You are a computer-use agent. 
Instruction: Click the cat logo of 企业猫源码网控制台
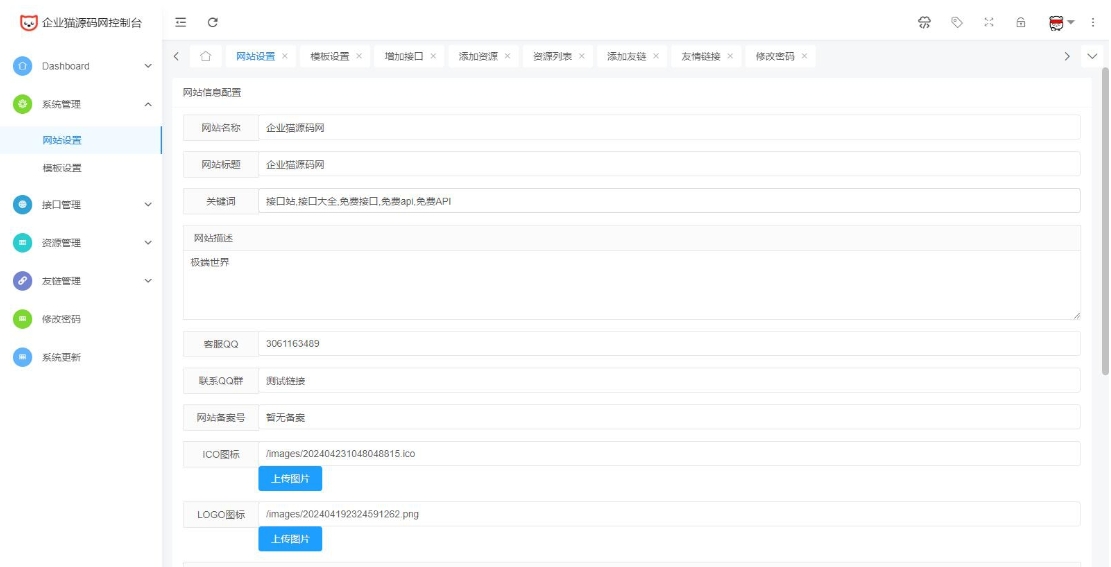[x=28, y=22]
